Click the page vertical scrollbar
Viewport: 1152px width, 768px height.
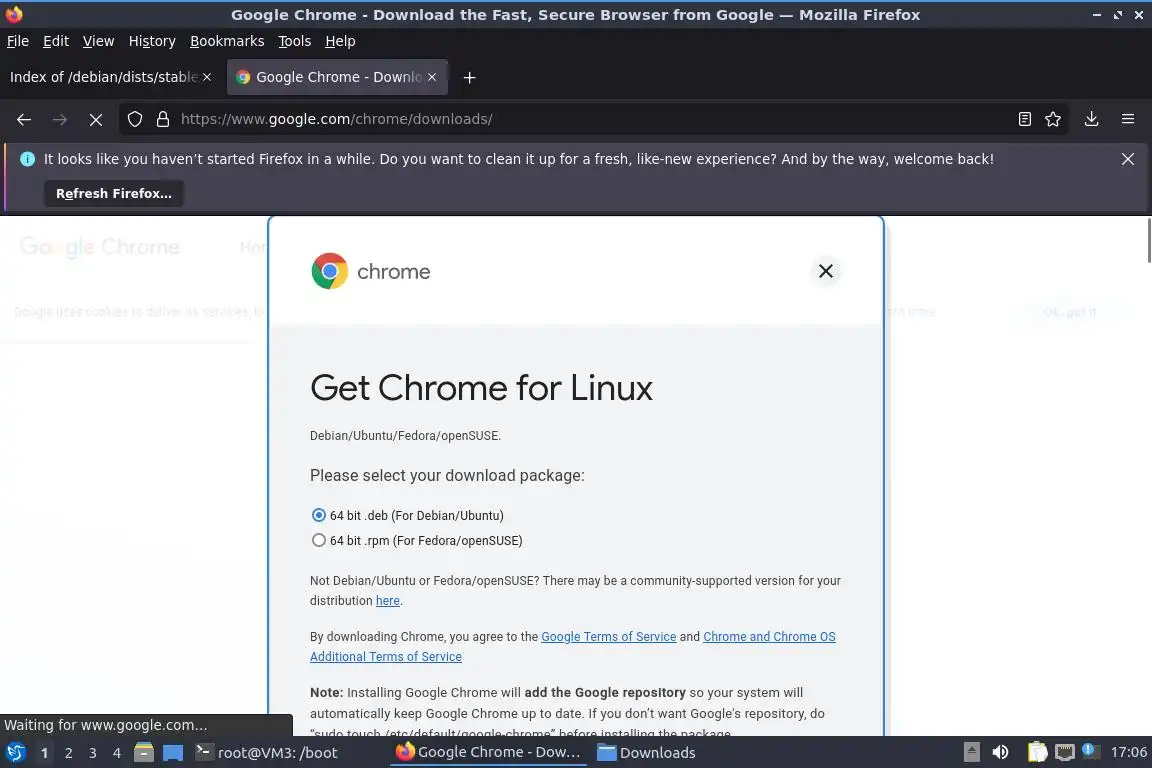(x=1148, y=240)
